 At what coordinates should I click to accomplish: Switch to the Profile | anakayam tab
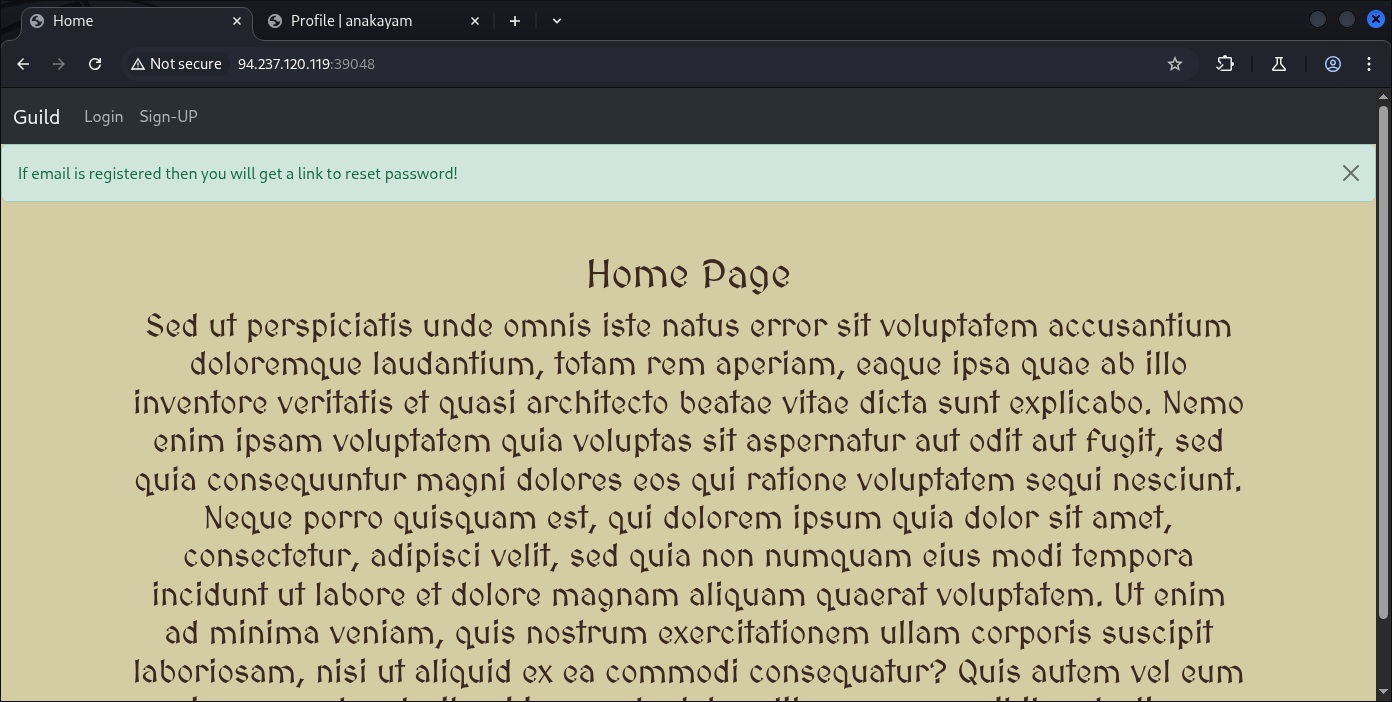(351, 21)
